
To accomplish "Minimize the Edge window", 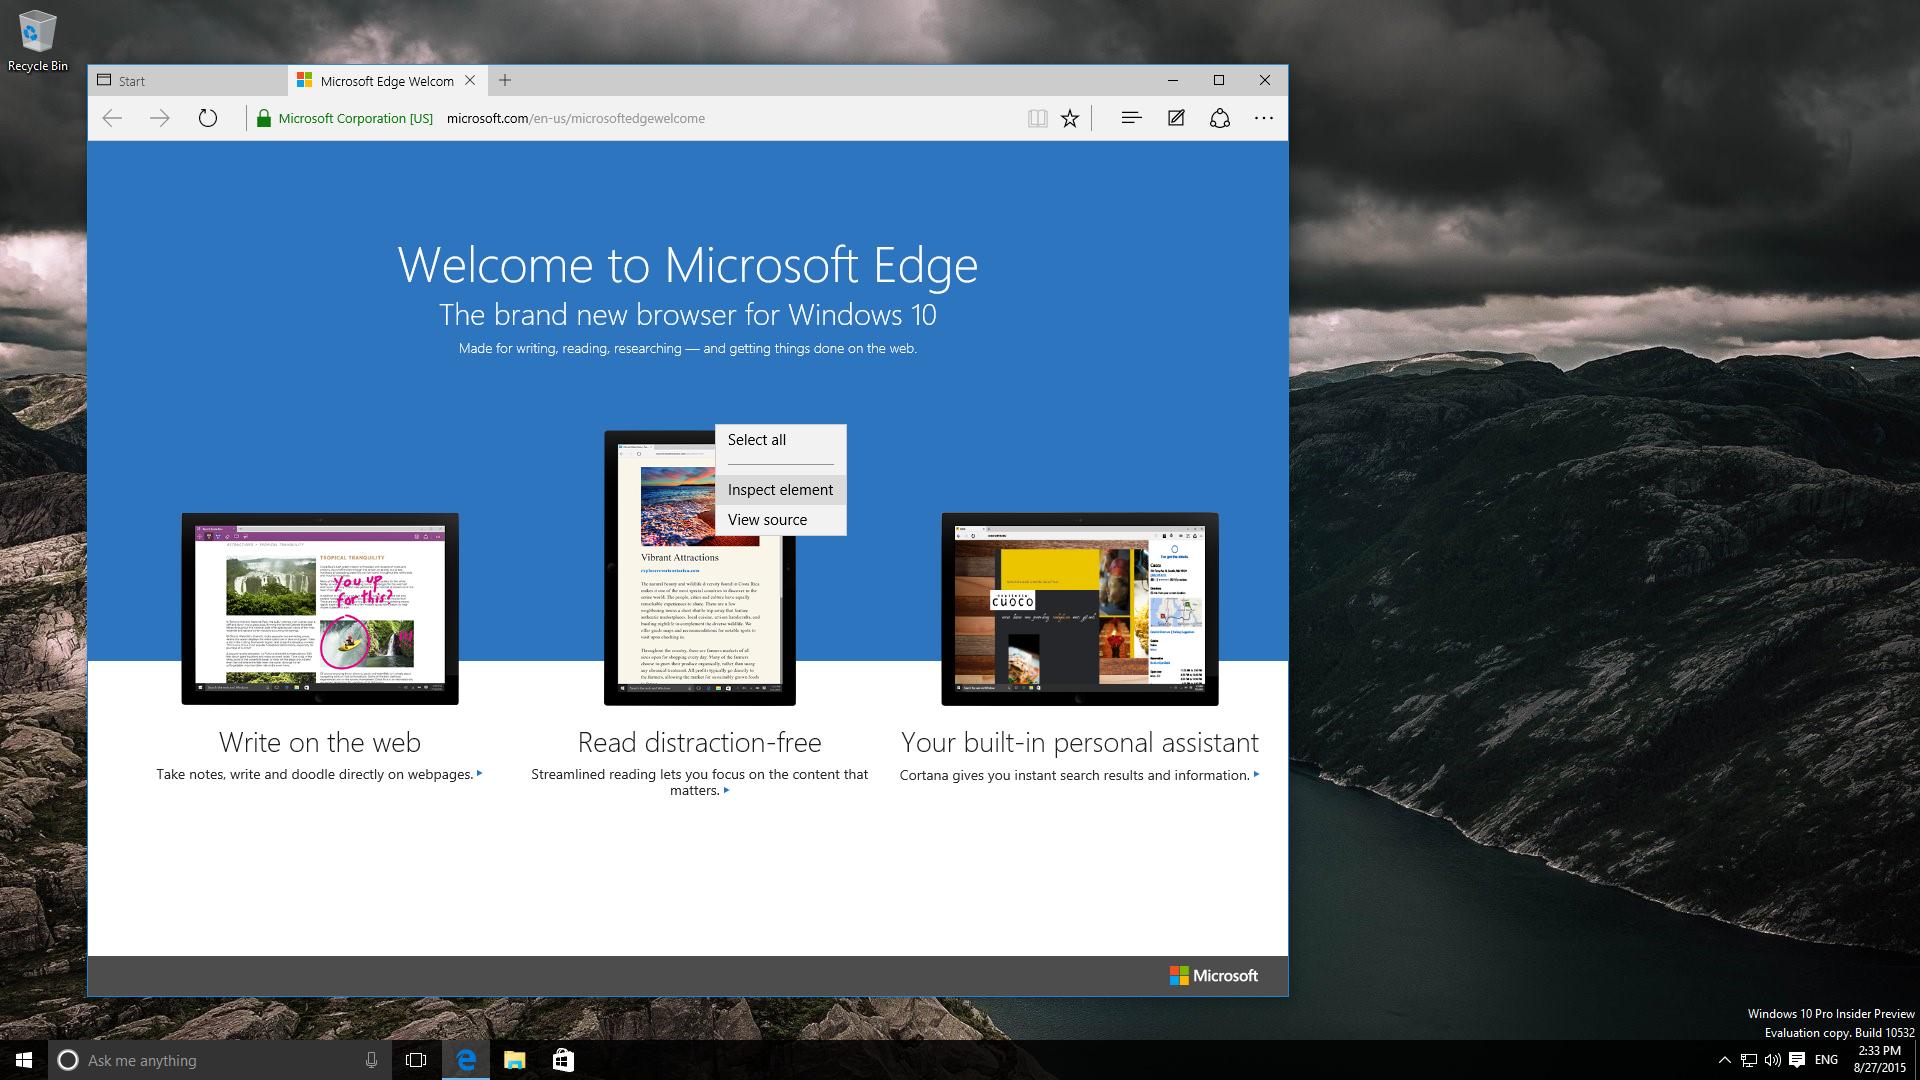I will [x=1173, y=80].
